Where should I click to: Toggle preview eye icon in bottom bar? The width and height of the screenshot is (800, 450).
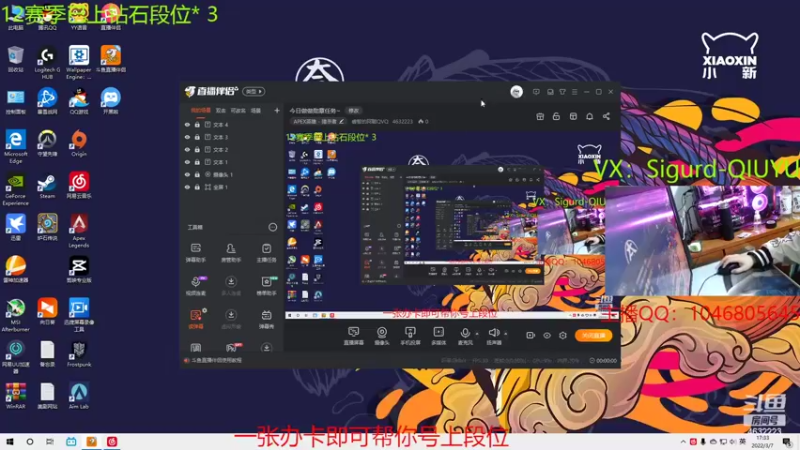click(547, 335)
